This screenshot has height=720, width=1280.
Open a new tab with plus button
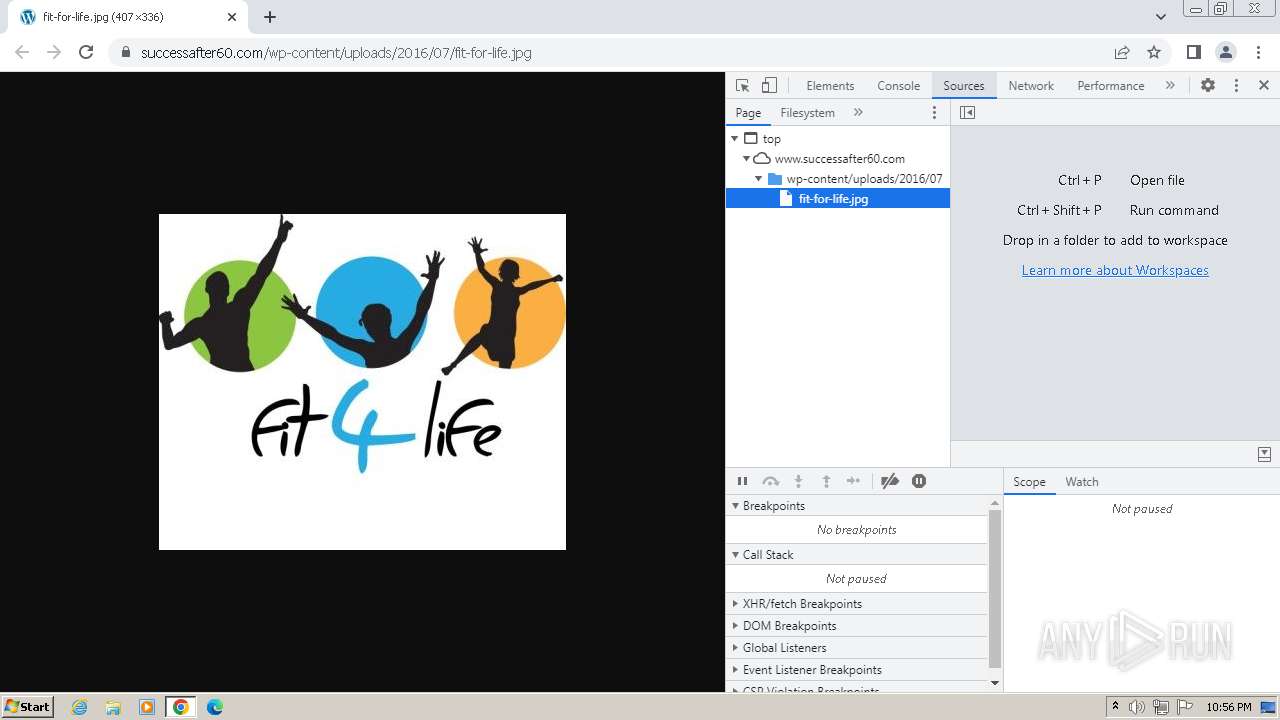(x=270, y=17)
